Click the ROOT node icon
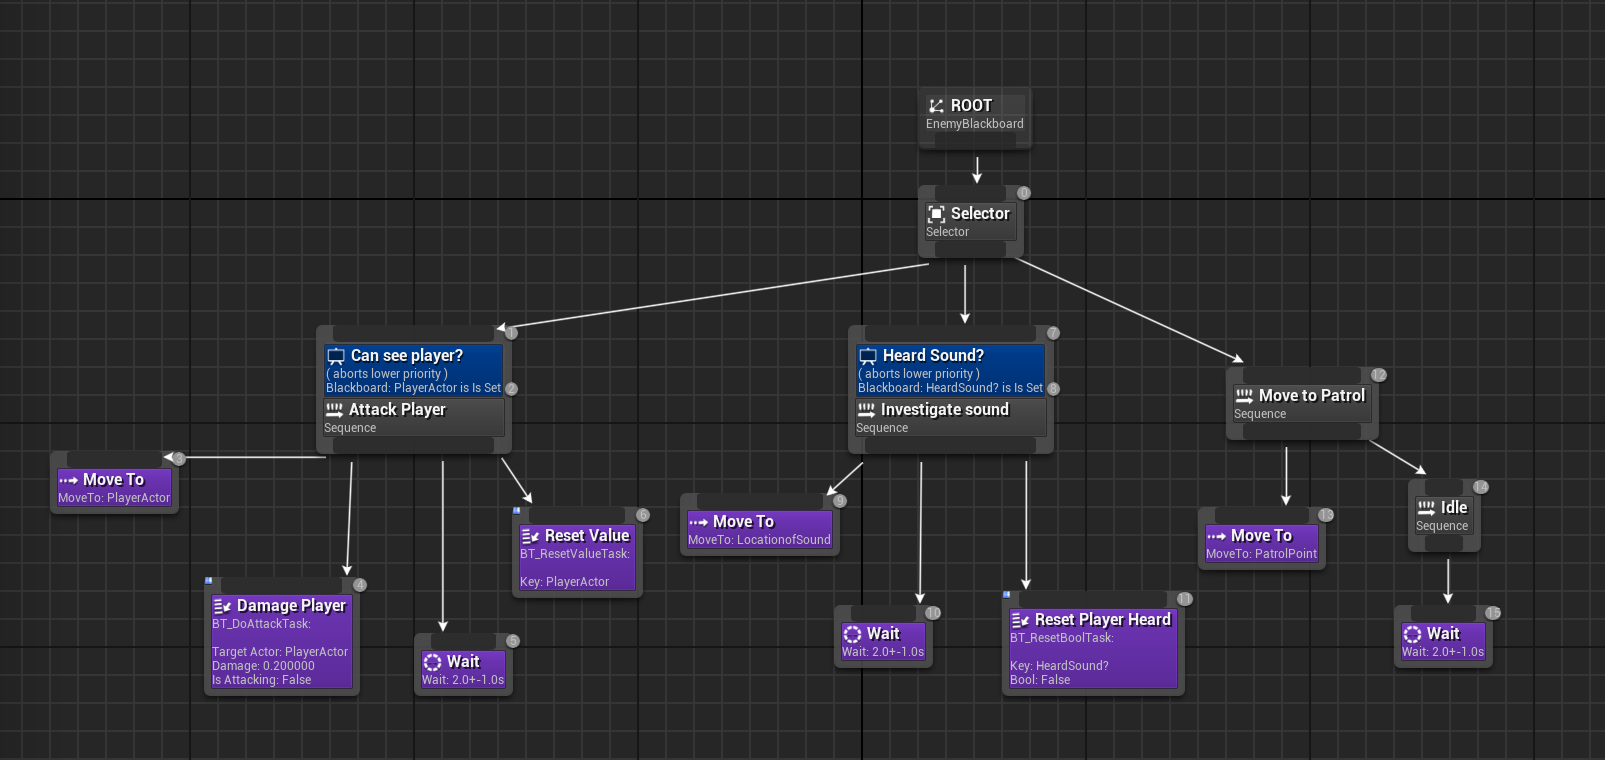The image size is (1605, 760). 936,106
